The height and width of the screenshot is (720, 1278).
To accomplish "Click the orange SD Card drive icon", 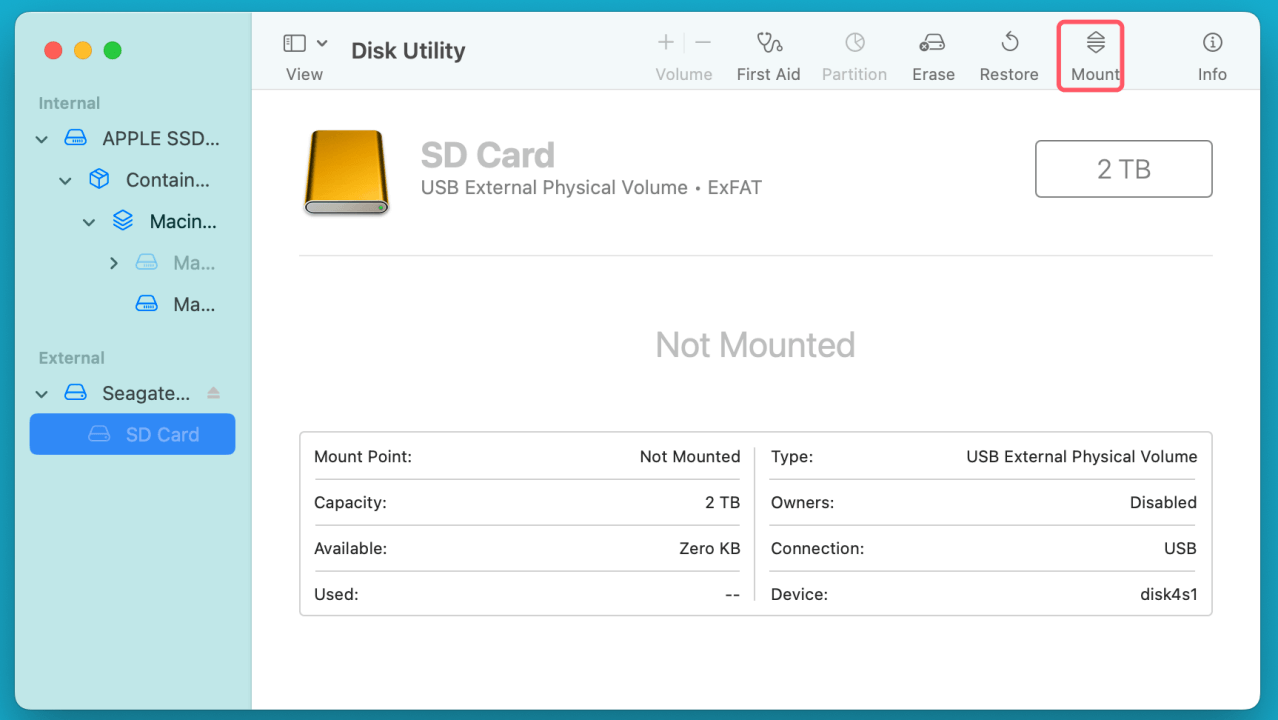I will (345, 171).
